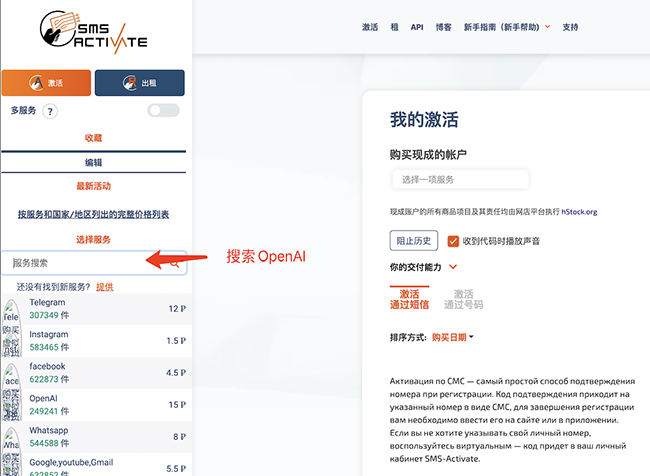Screen dimensions: 650x476
Task: Open the API top navigation item
Action: coord(417,27)
